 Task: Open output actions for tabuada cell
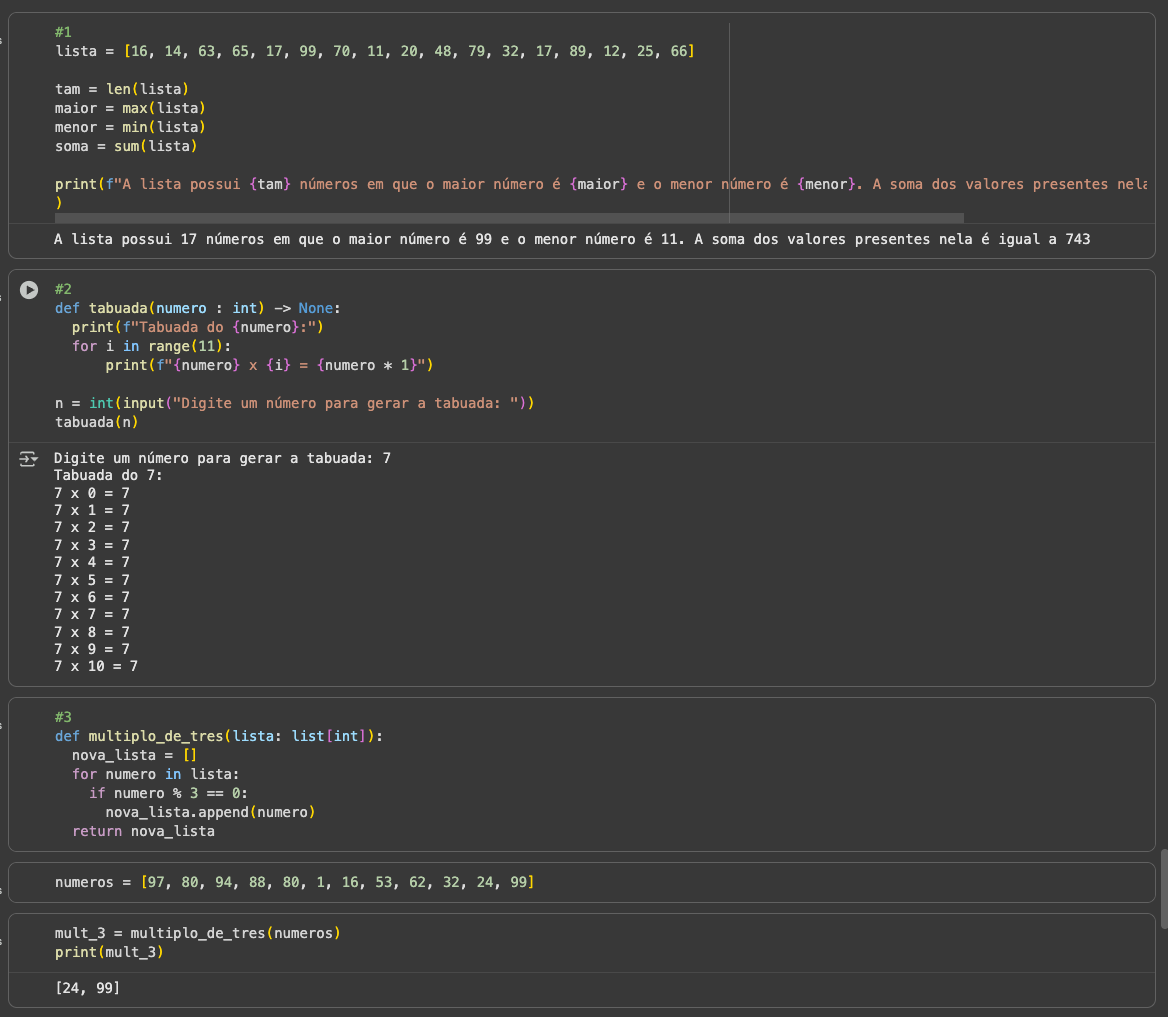coord(29,459)
